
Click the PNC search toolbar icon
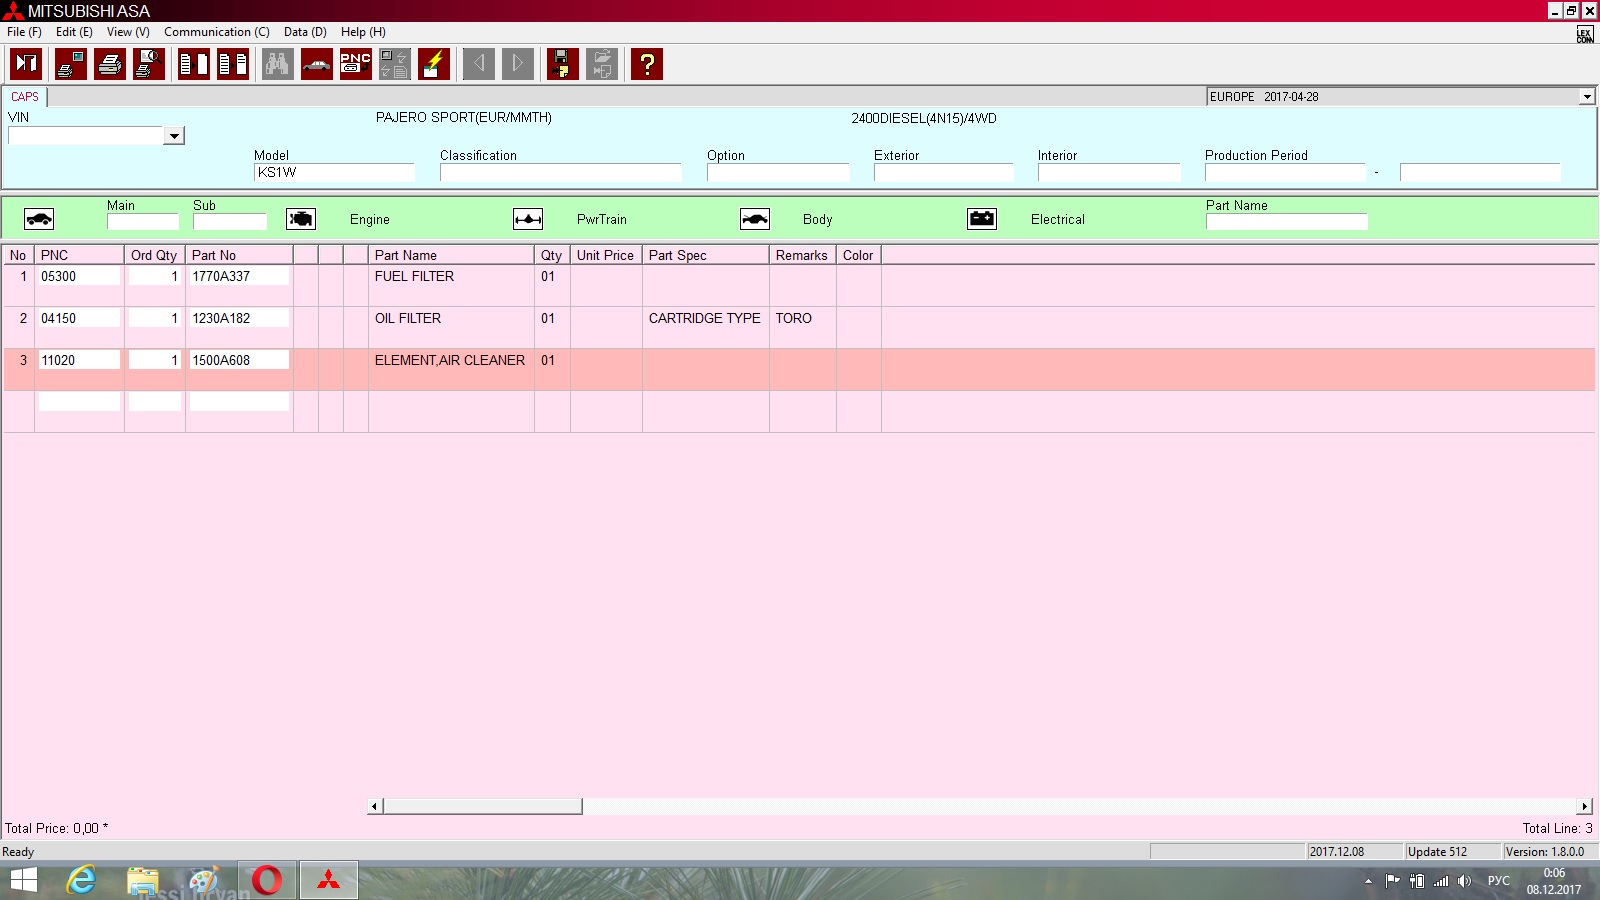(x=355, y=64)
